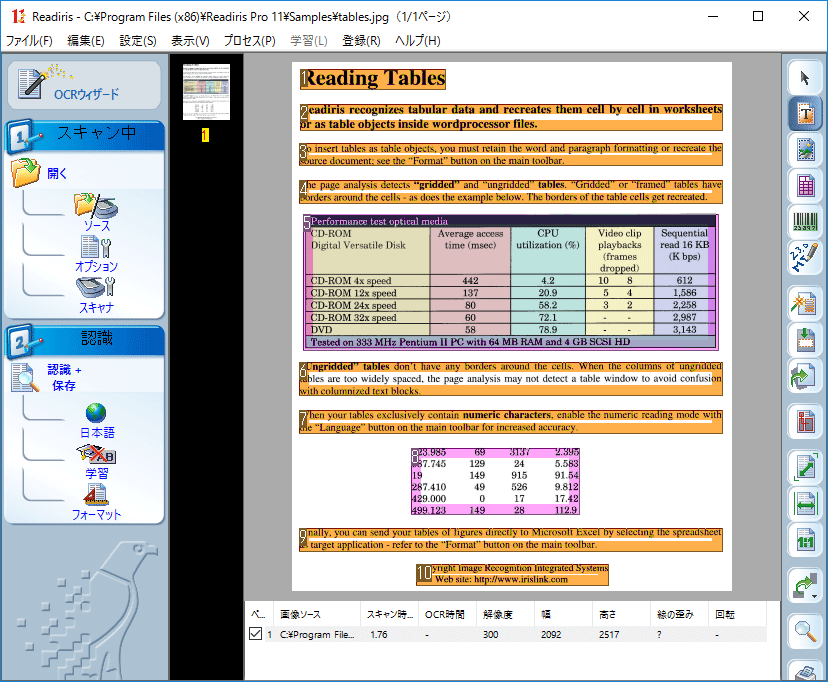The image size is (828, 682).
Task: Set zoom to 1:1 actual size
Action: tap(805, 539)
